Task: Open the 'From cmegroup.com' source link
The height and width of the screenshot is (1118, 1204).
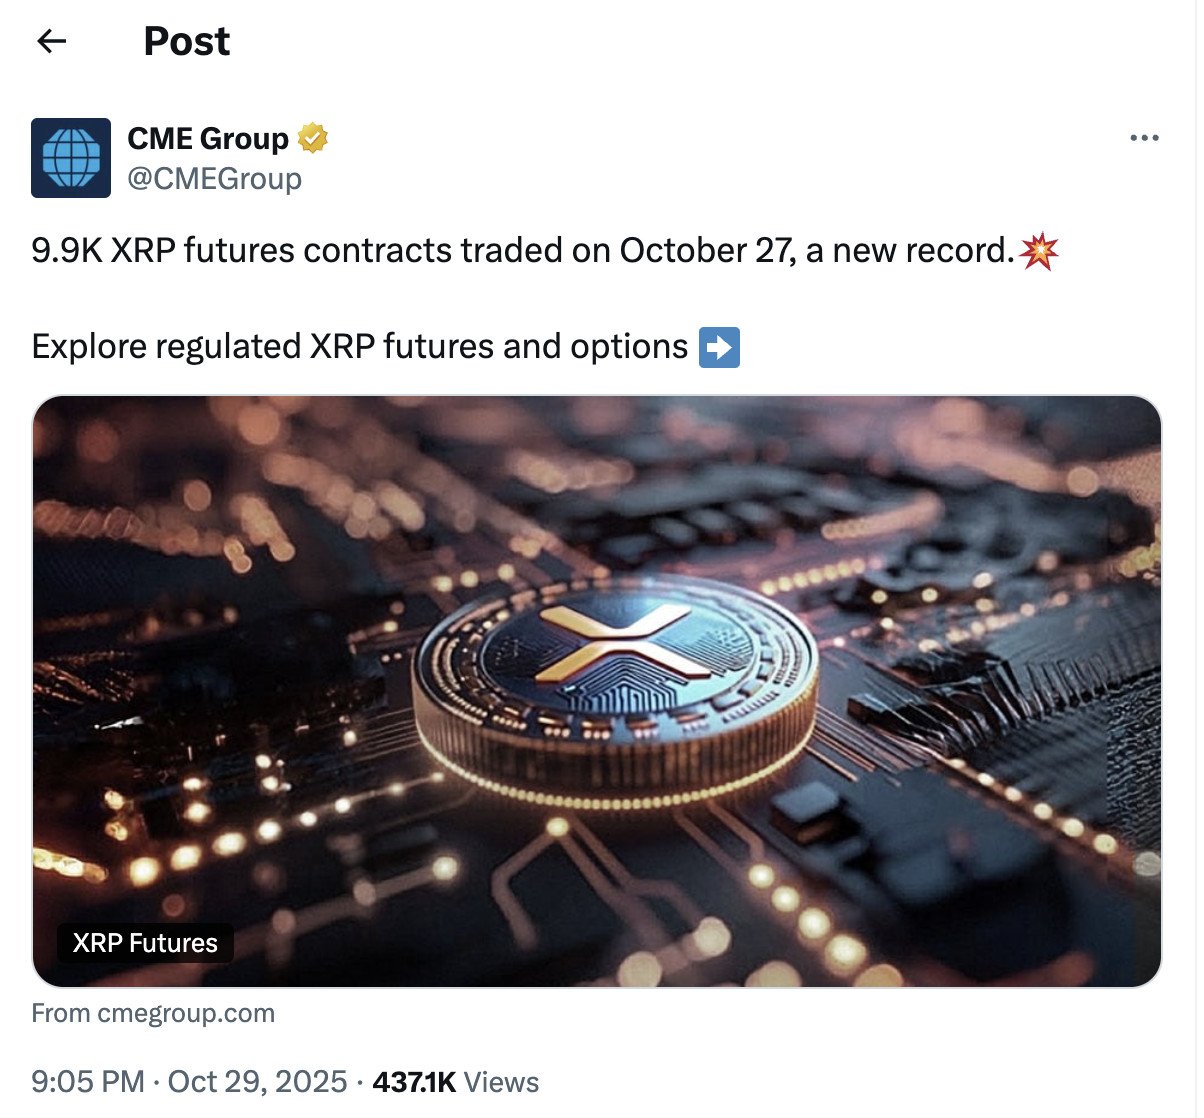Action: click(153, 1013)
